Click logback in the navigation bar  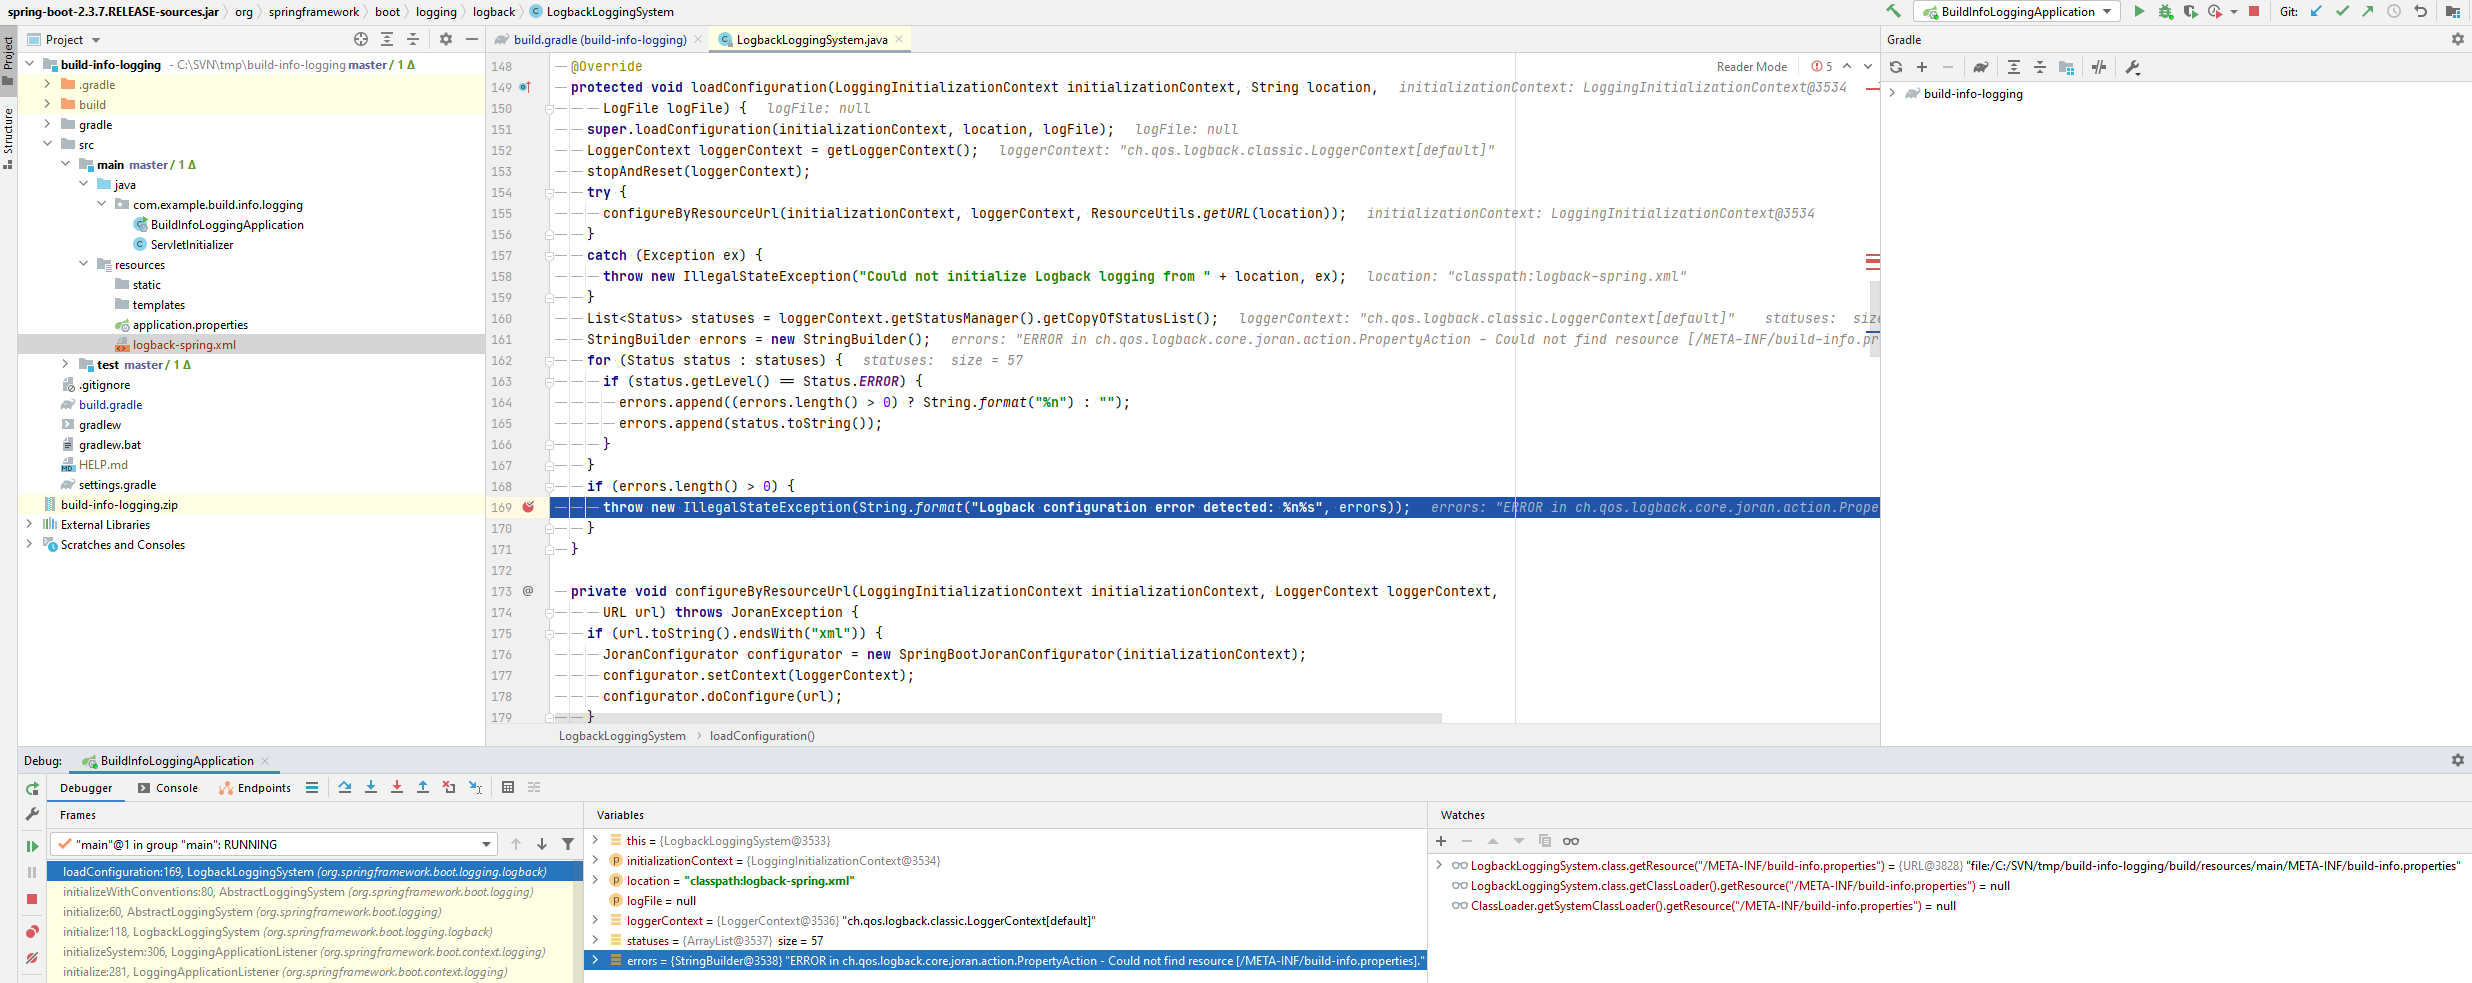click(494, 12)
